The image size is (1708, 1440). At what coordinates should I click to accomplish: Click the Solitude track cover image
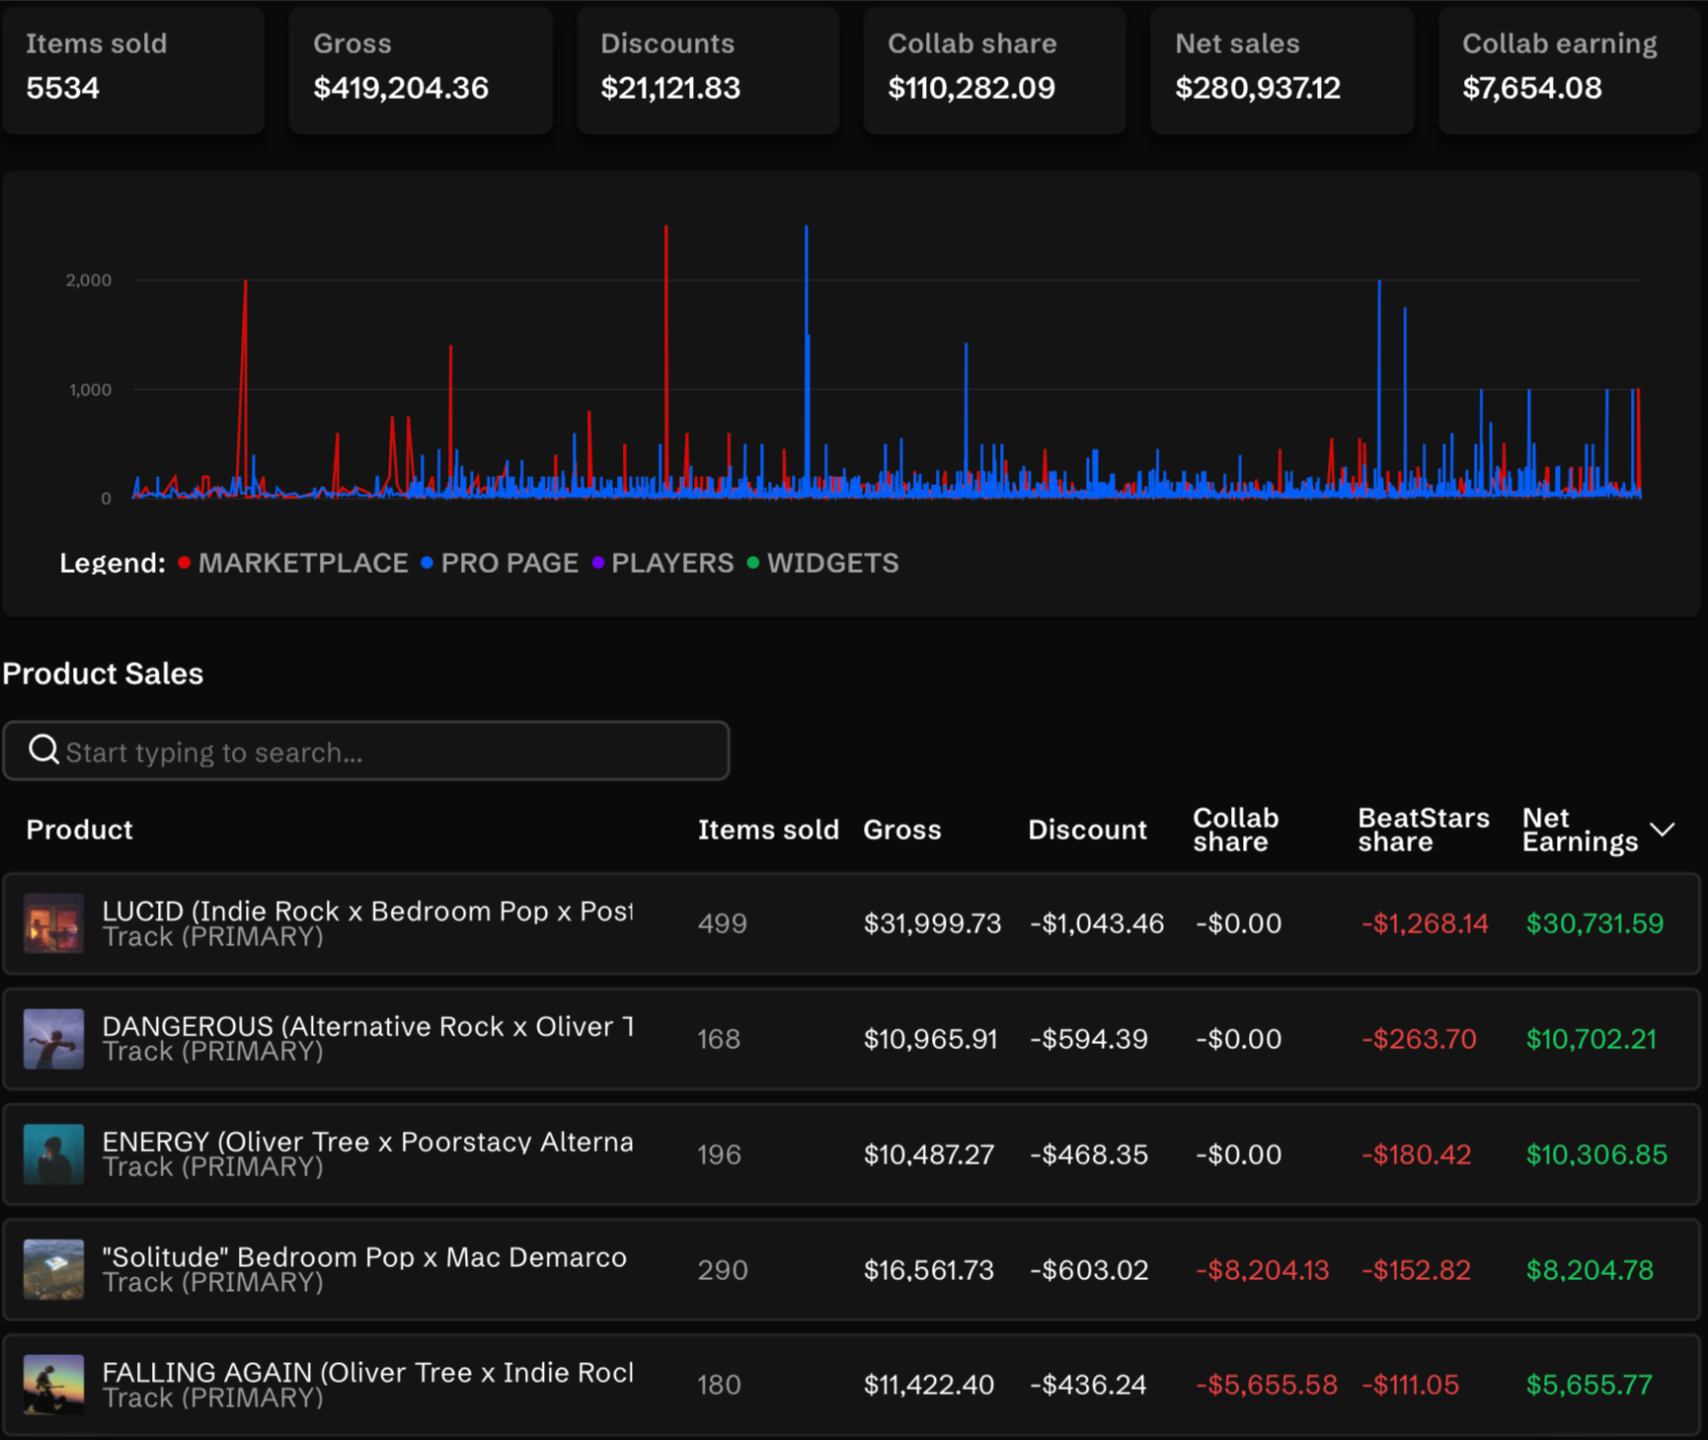point(53,1270)
